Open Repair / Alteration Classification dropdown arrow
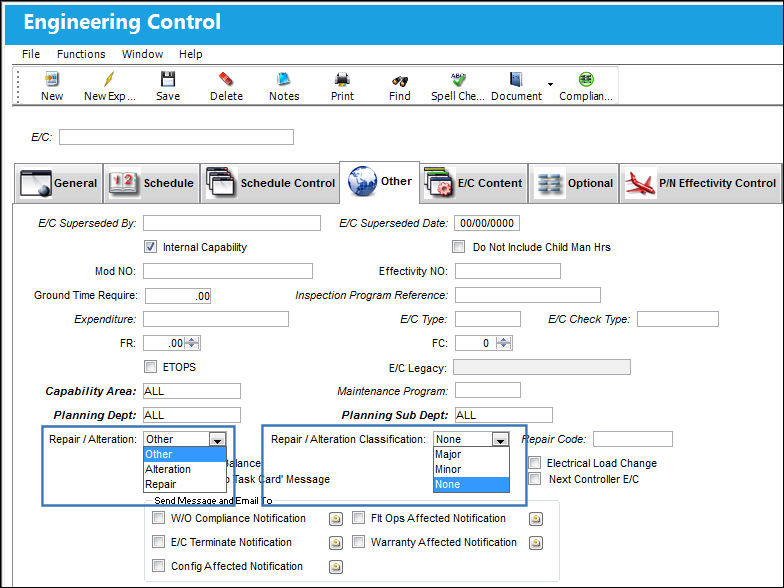 point(500,440)
